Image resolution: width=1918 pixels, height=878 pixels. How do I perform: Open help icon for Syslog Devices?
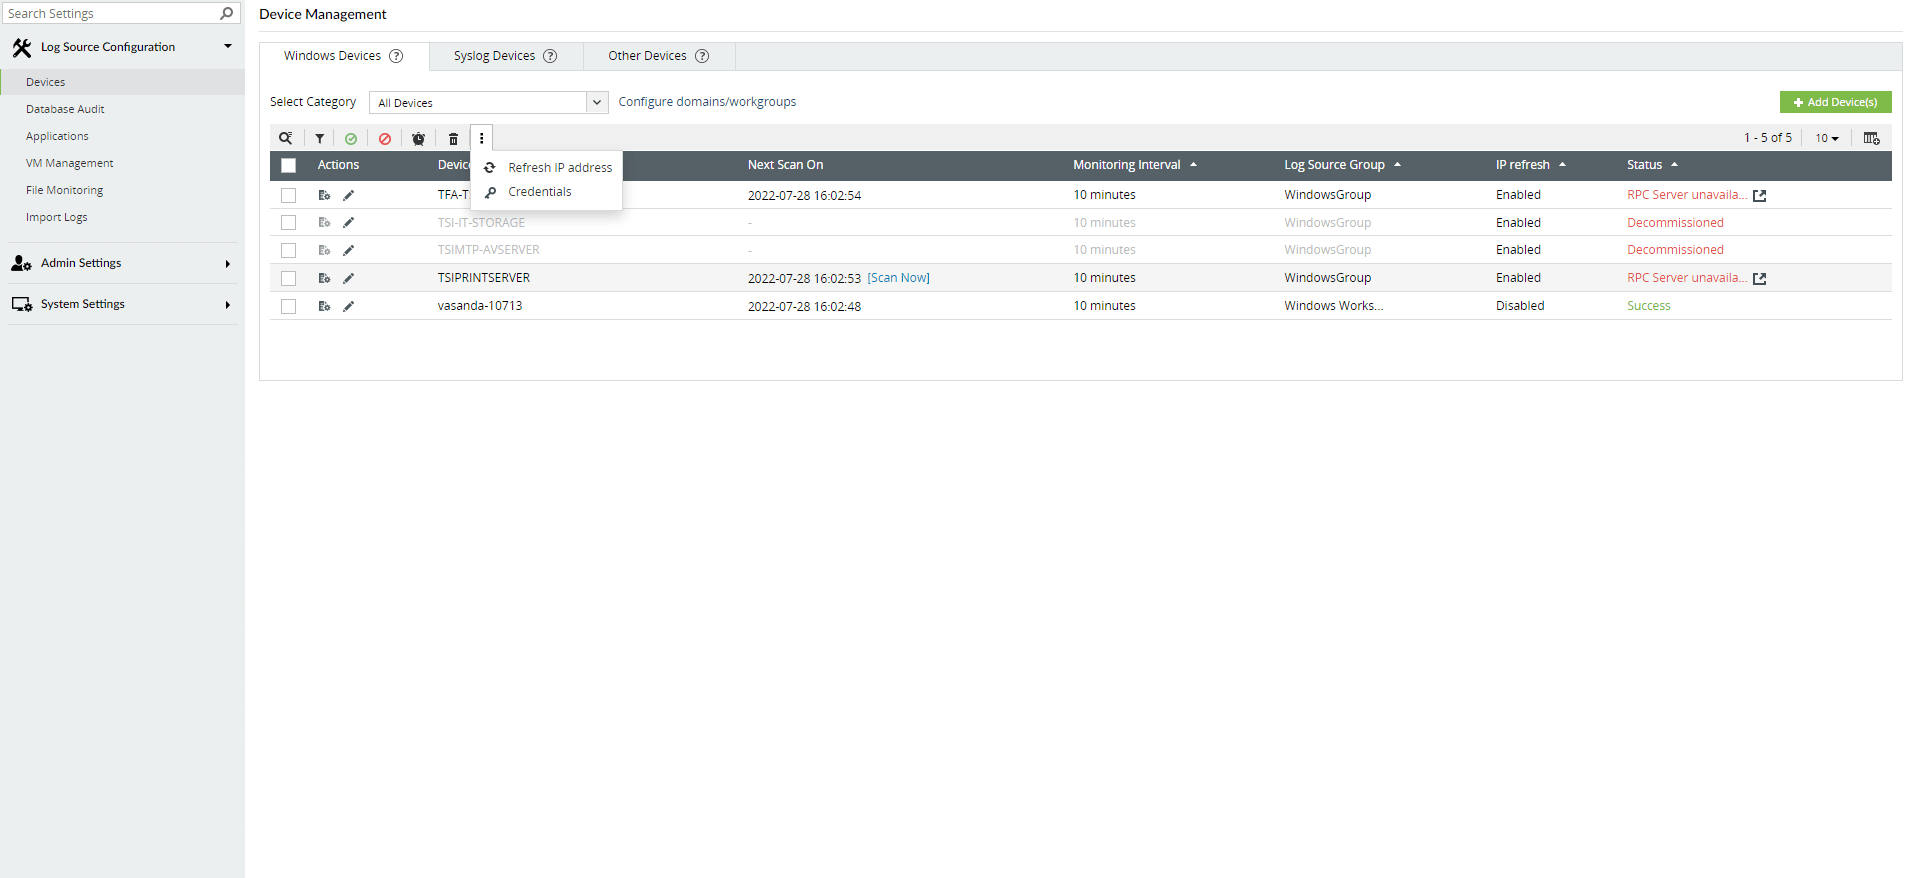pyautogui.click(x=550, y=56)
